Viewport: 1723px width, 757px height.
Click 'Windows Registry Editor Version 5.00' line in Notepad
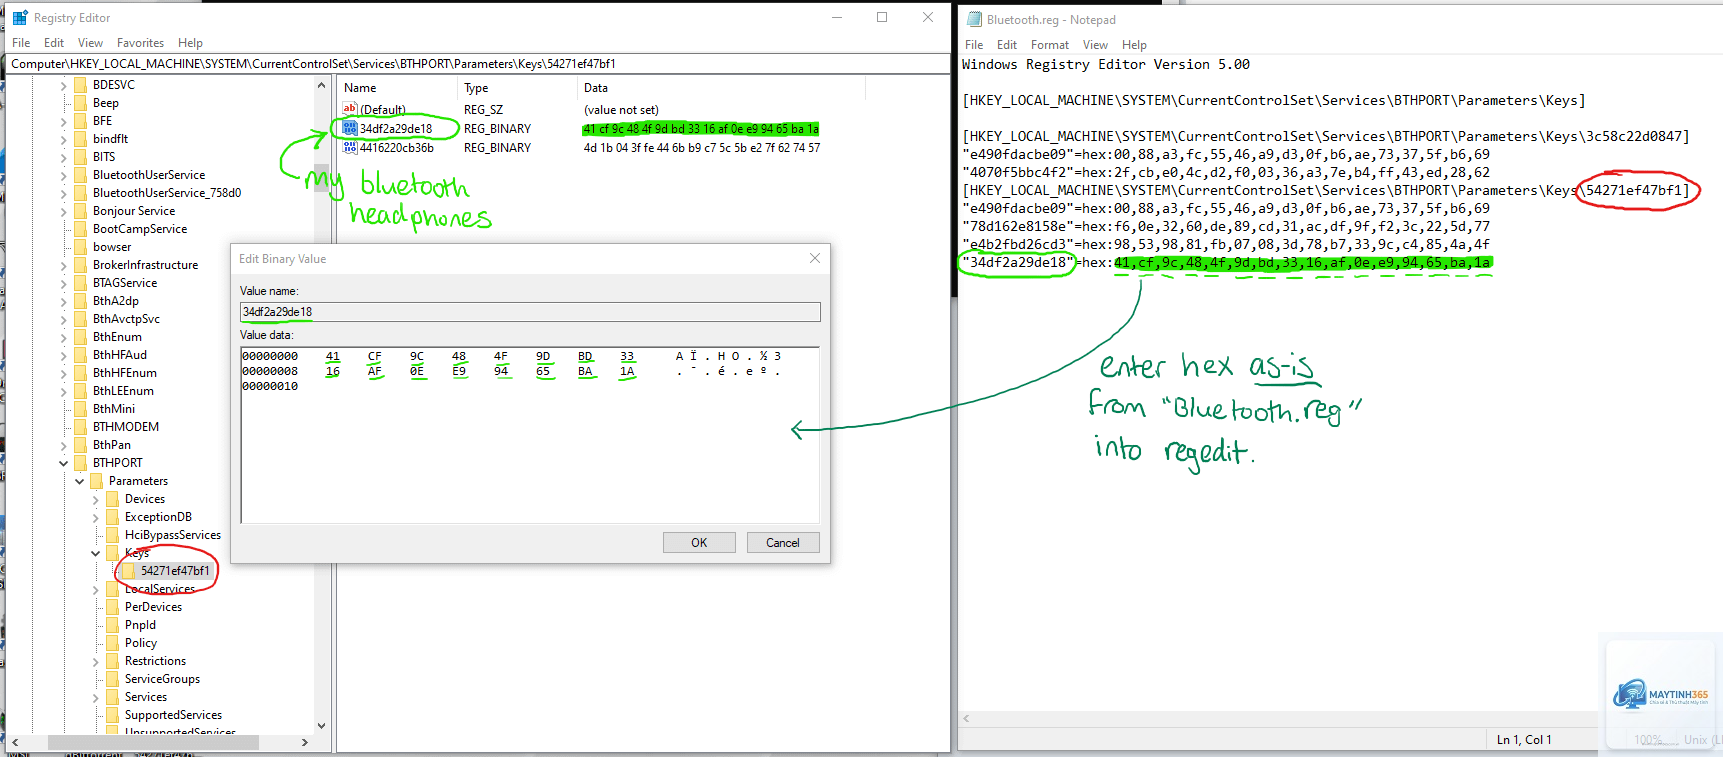pos(1106,64)
